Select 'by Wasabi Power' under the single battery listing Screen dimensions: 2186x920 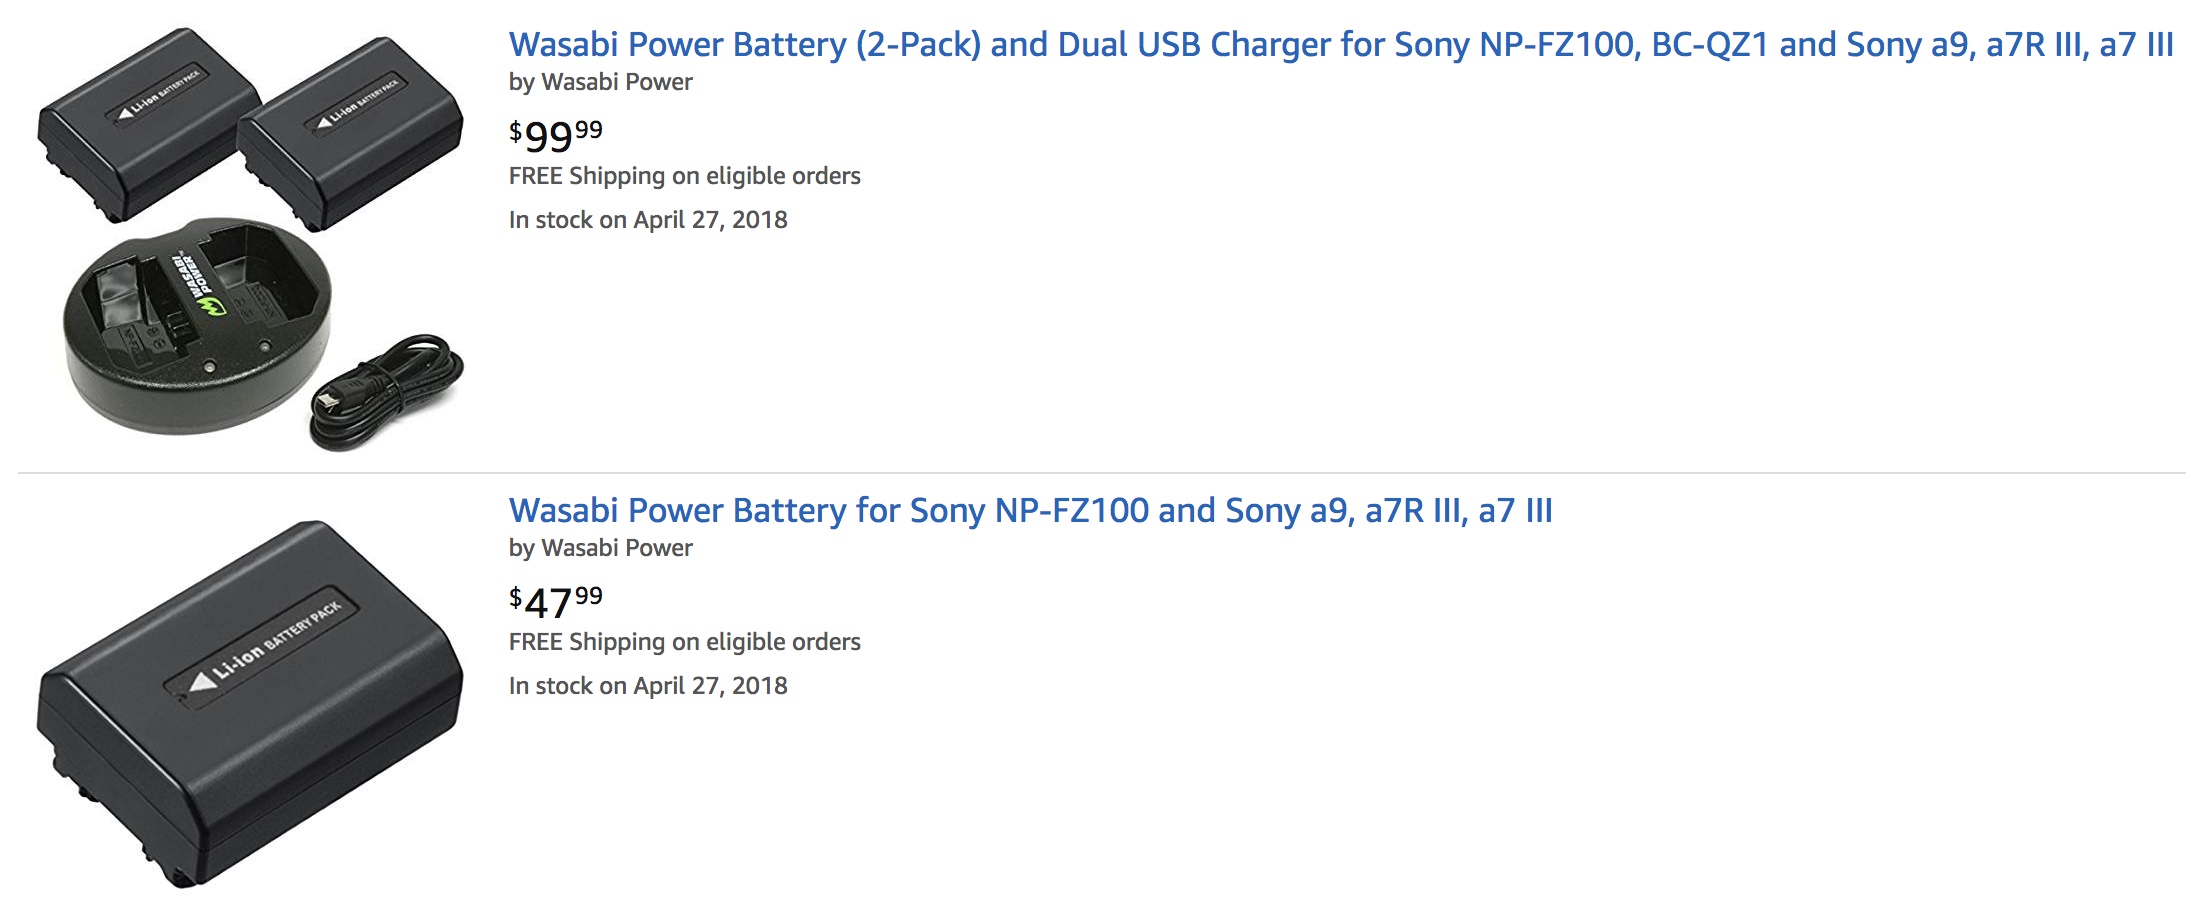click(600, 548)
